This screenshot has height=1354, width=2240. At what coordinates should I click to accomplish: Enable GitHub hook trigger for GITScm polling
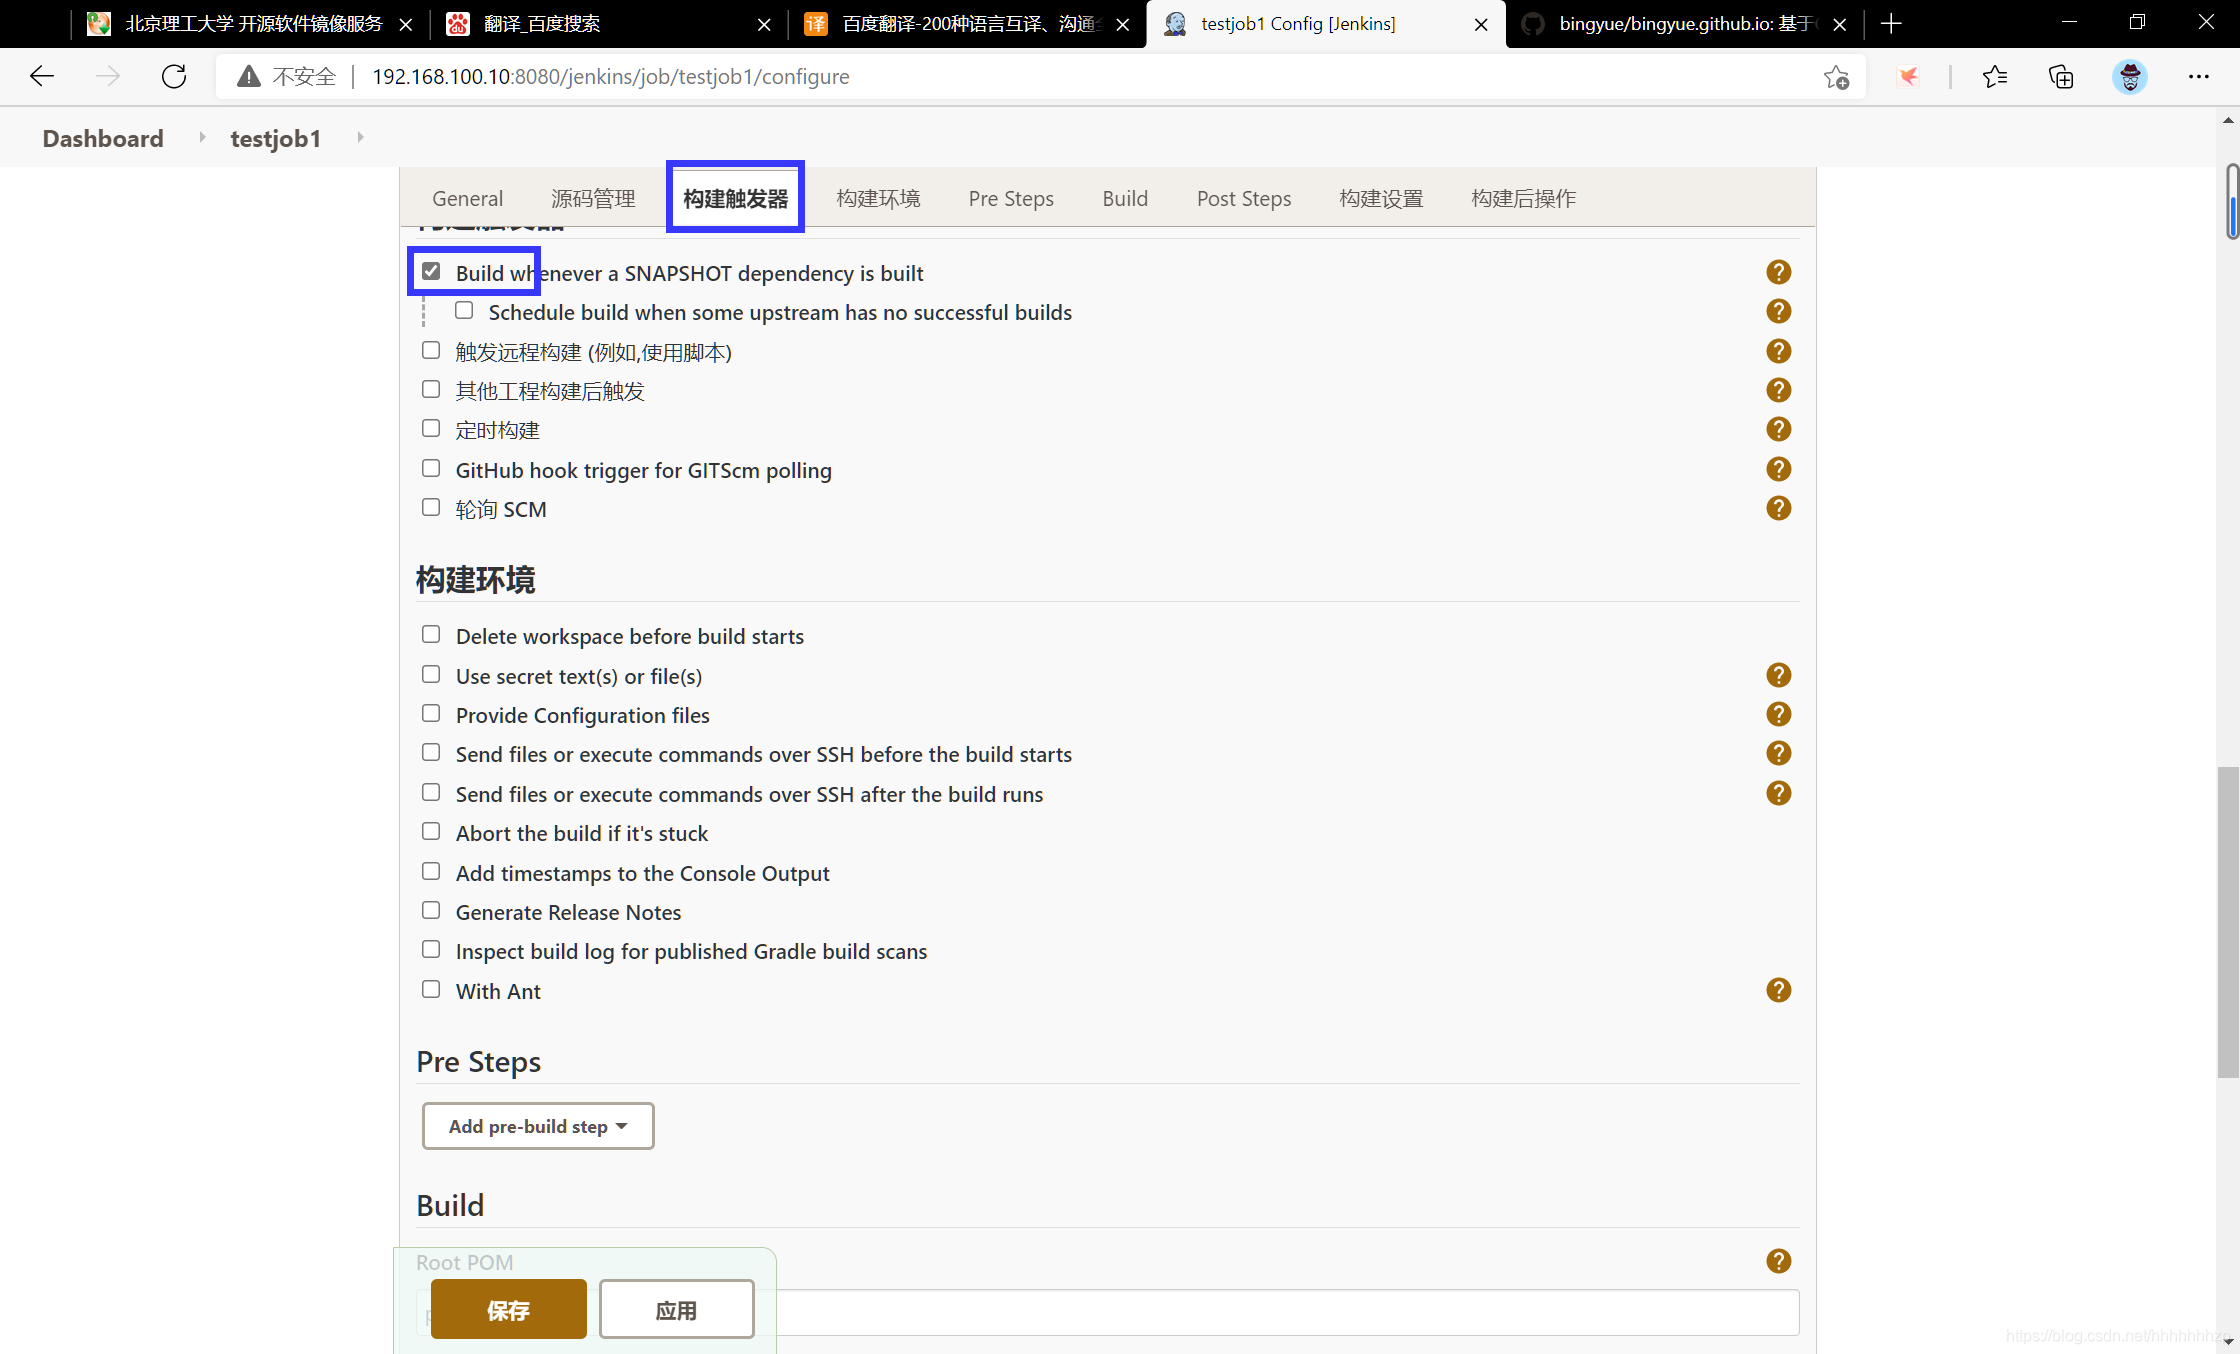coord(431,468)
